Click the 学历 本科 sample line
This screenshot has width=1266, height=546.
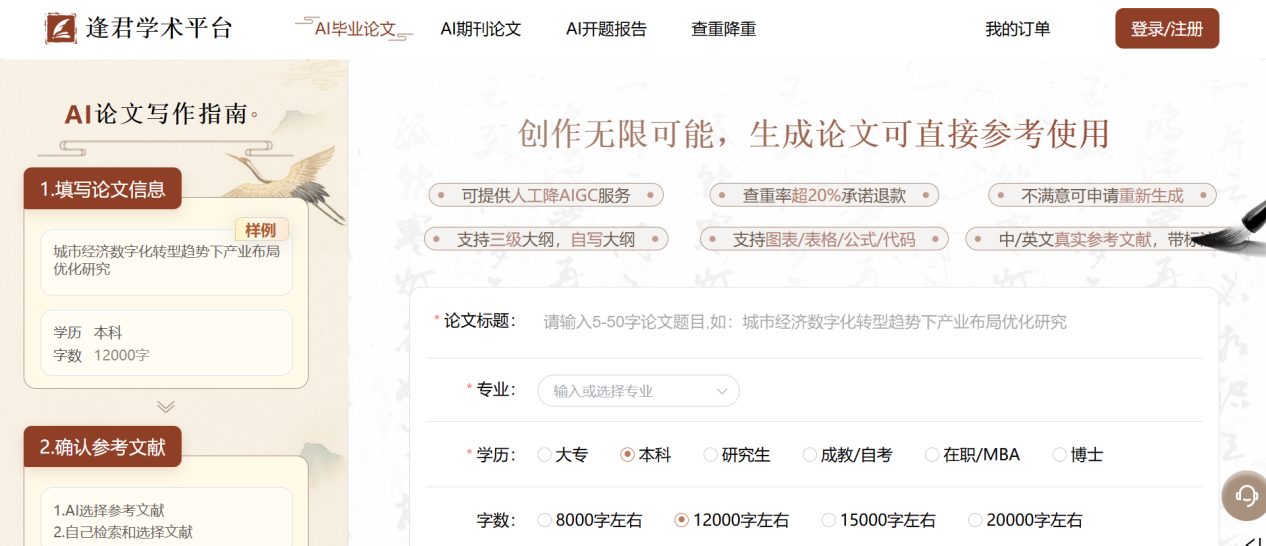tap(88, 333)
